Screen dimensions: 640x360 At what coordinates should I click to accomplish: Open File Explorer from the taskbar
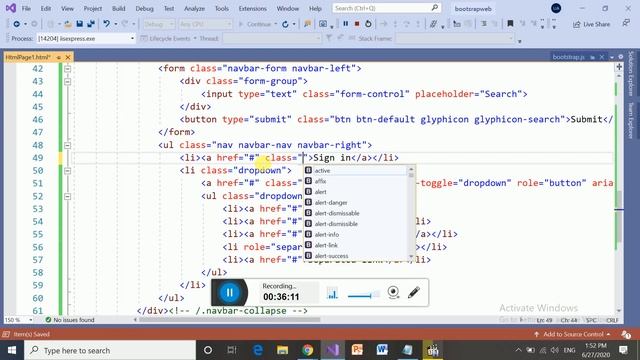pyautogui.click(x=282, y=350)
